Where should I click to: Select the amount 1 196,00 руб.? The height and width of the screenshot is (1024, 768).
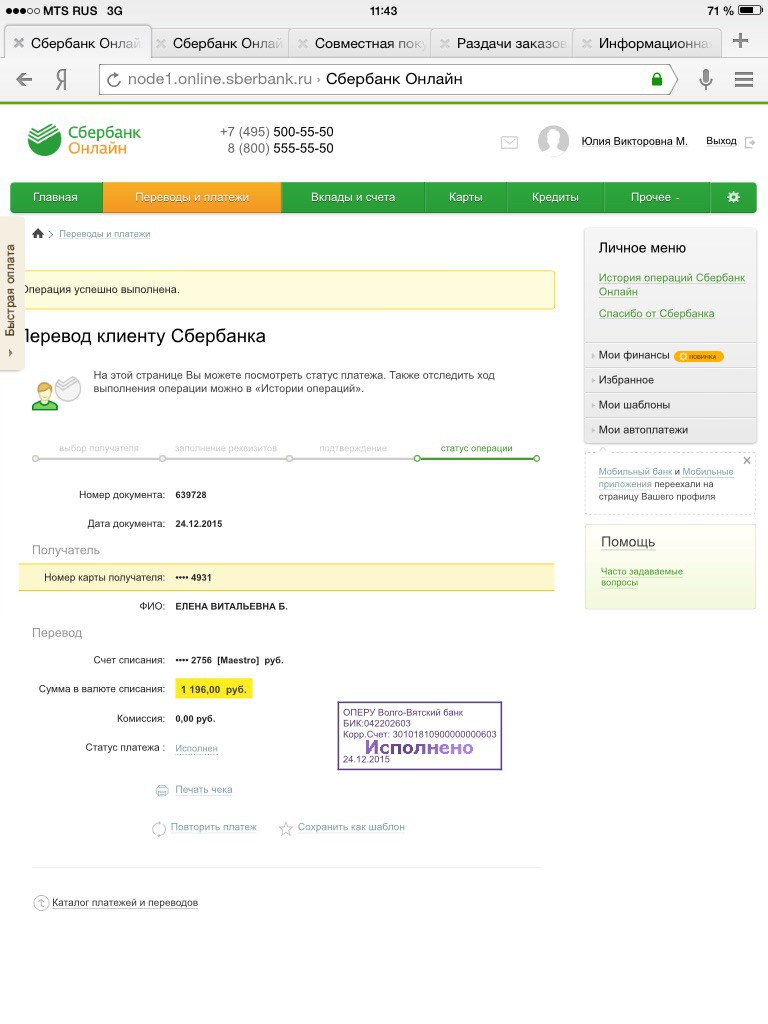click(214, 689)
